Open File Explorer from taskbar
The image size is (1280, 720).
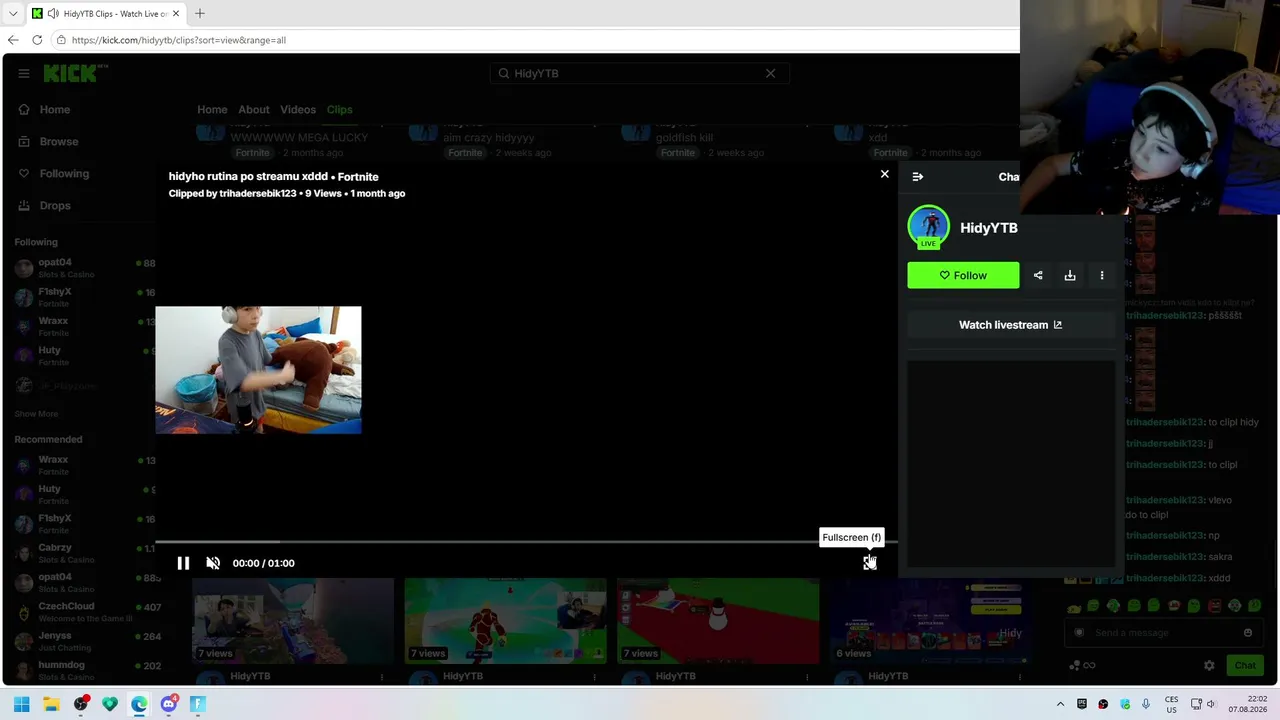coord(51,704)
